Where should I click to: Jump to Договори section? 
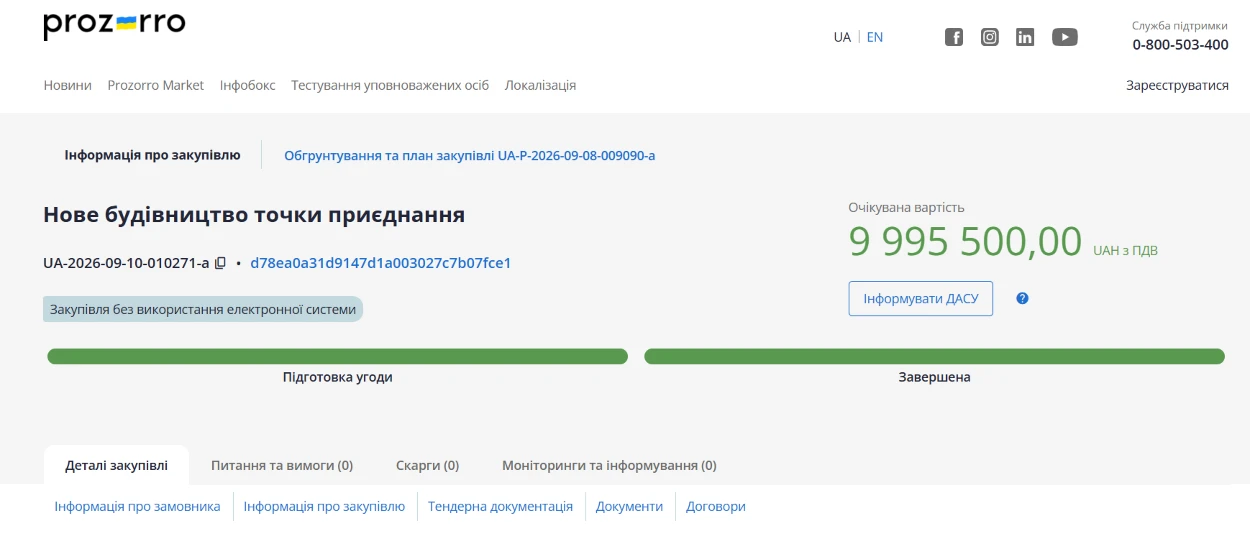point(716,506)
